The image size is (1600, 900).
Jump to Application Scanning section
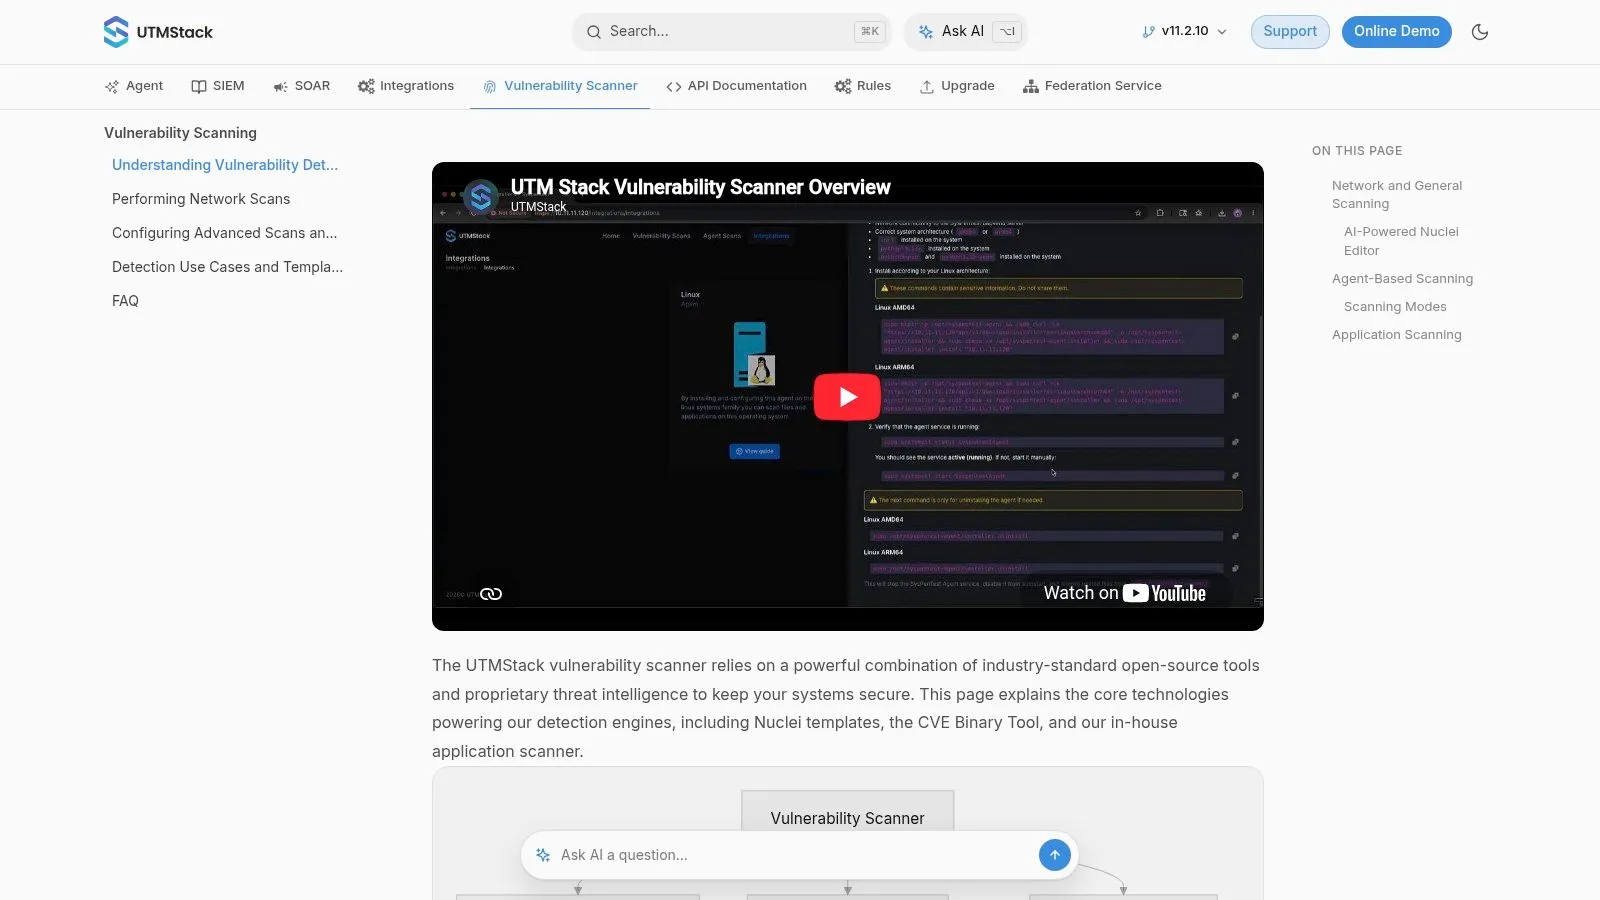point(1396,335)
